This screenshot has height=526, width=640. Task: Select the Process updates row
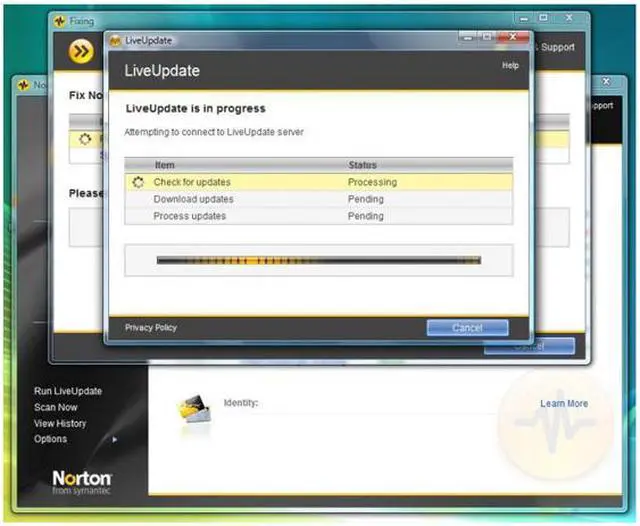click(x=319, y=216)
